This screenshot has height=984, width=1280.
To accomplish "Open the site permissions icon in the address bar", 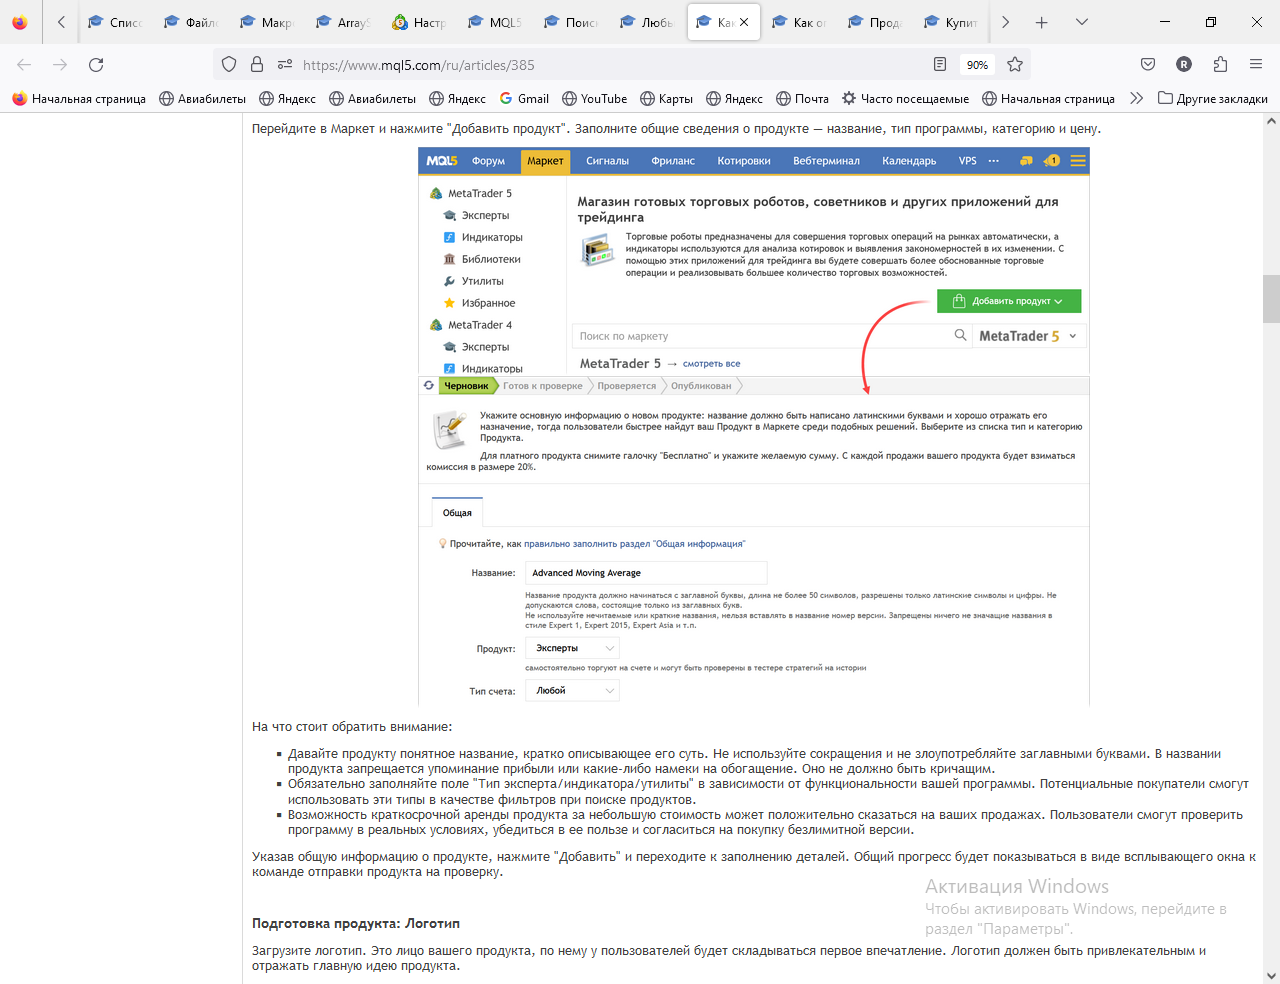I will tap(285, 65).
